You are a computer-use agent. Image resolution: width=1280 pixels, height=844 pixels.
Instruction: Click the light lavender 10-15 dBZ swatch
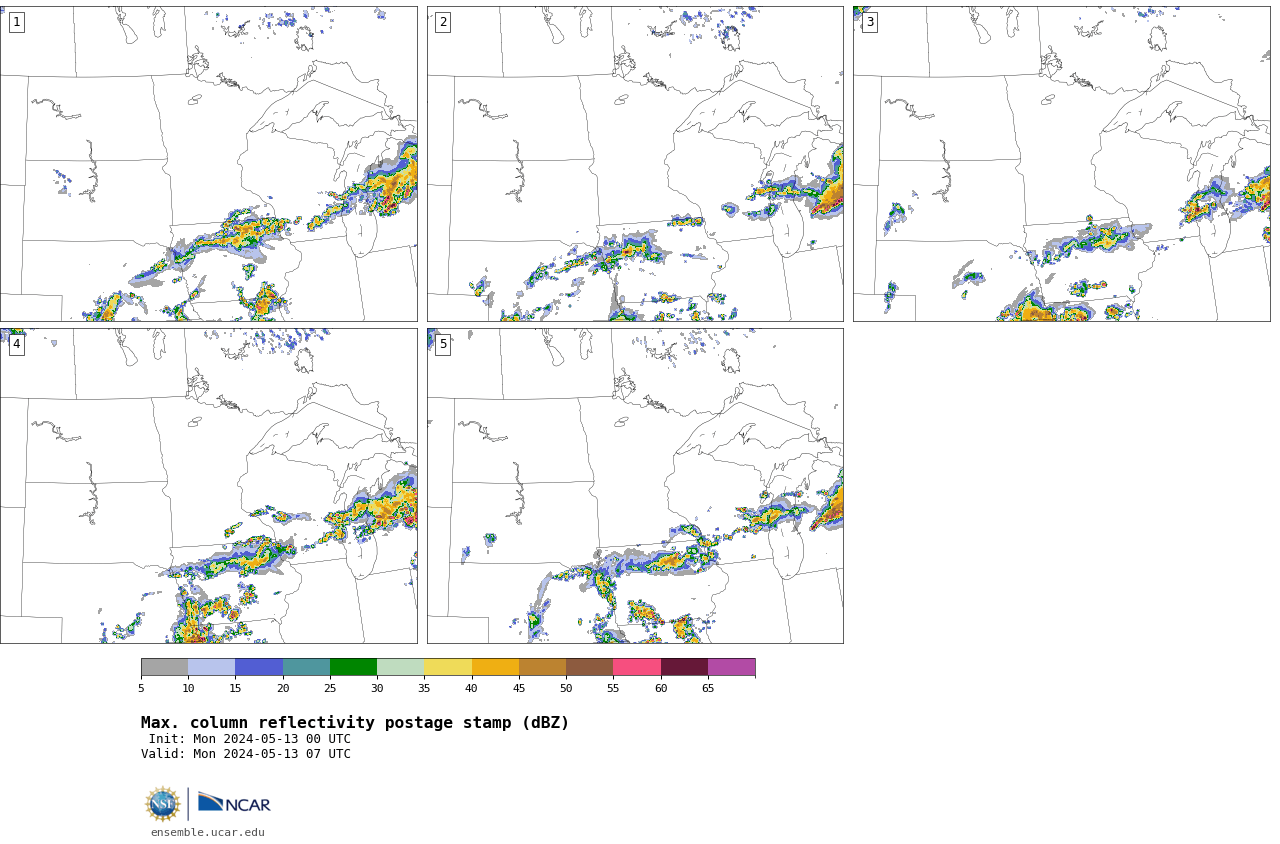(211, 667)
